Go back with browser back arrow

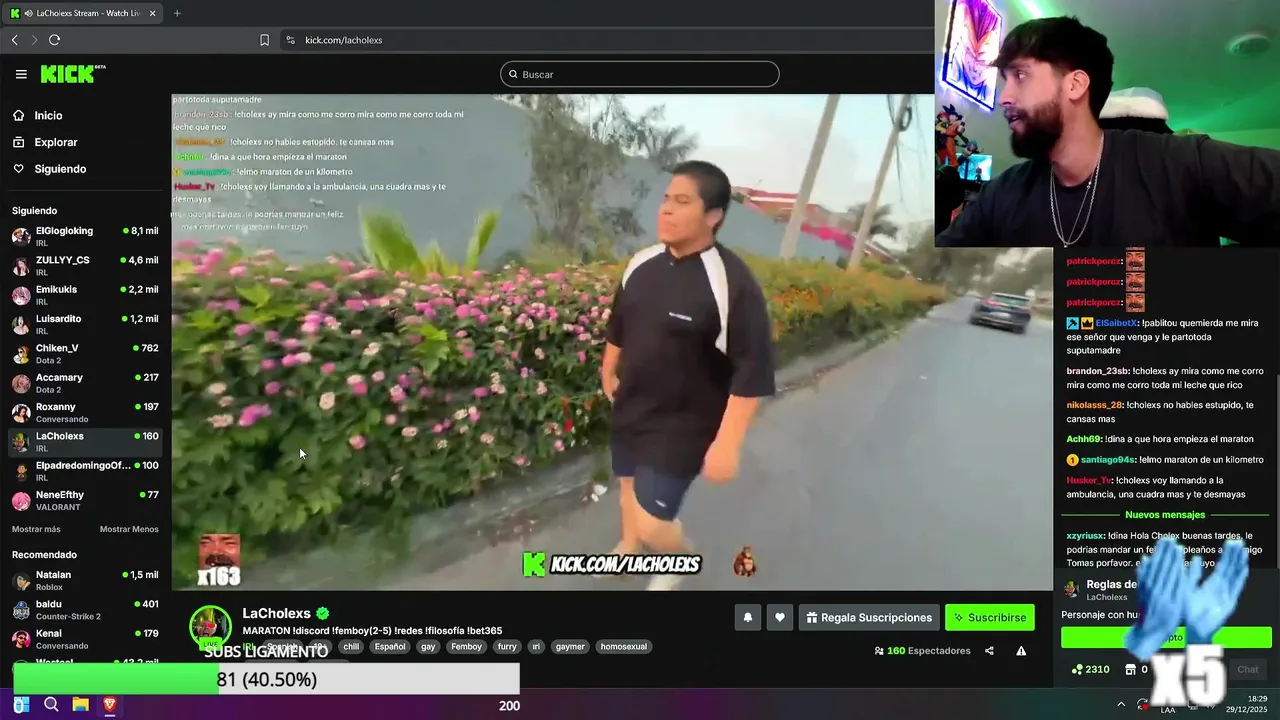pyautogui.click(x=14, y=40)
